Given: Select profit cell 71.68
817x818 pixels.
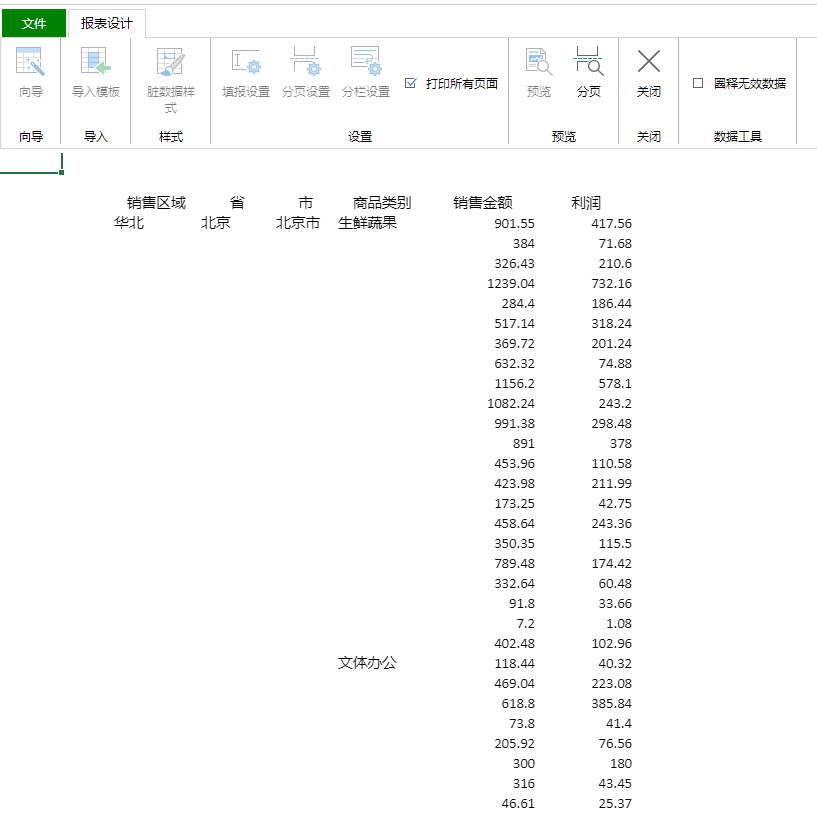Looking at the screenshot, I should [x=615, y=243].
